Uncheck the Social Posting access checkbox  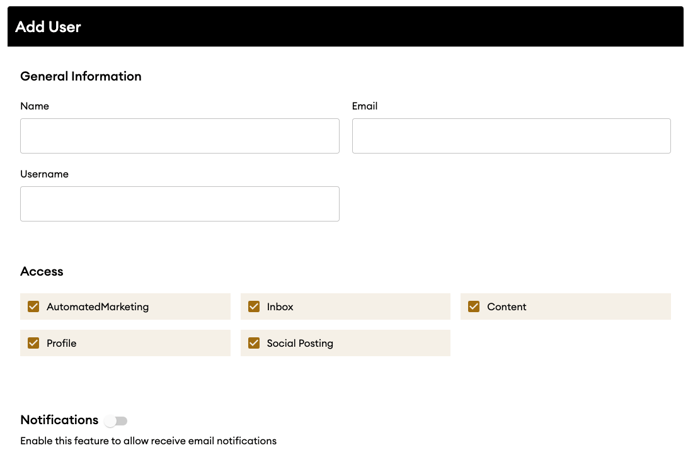click(254, 343)
